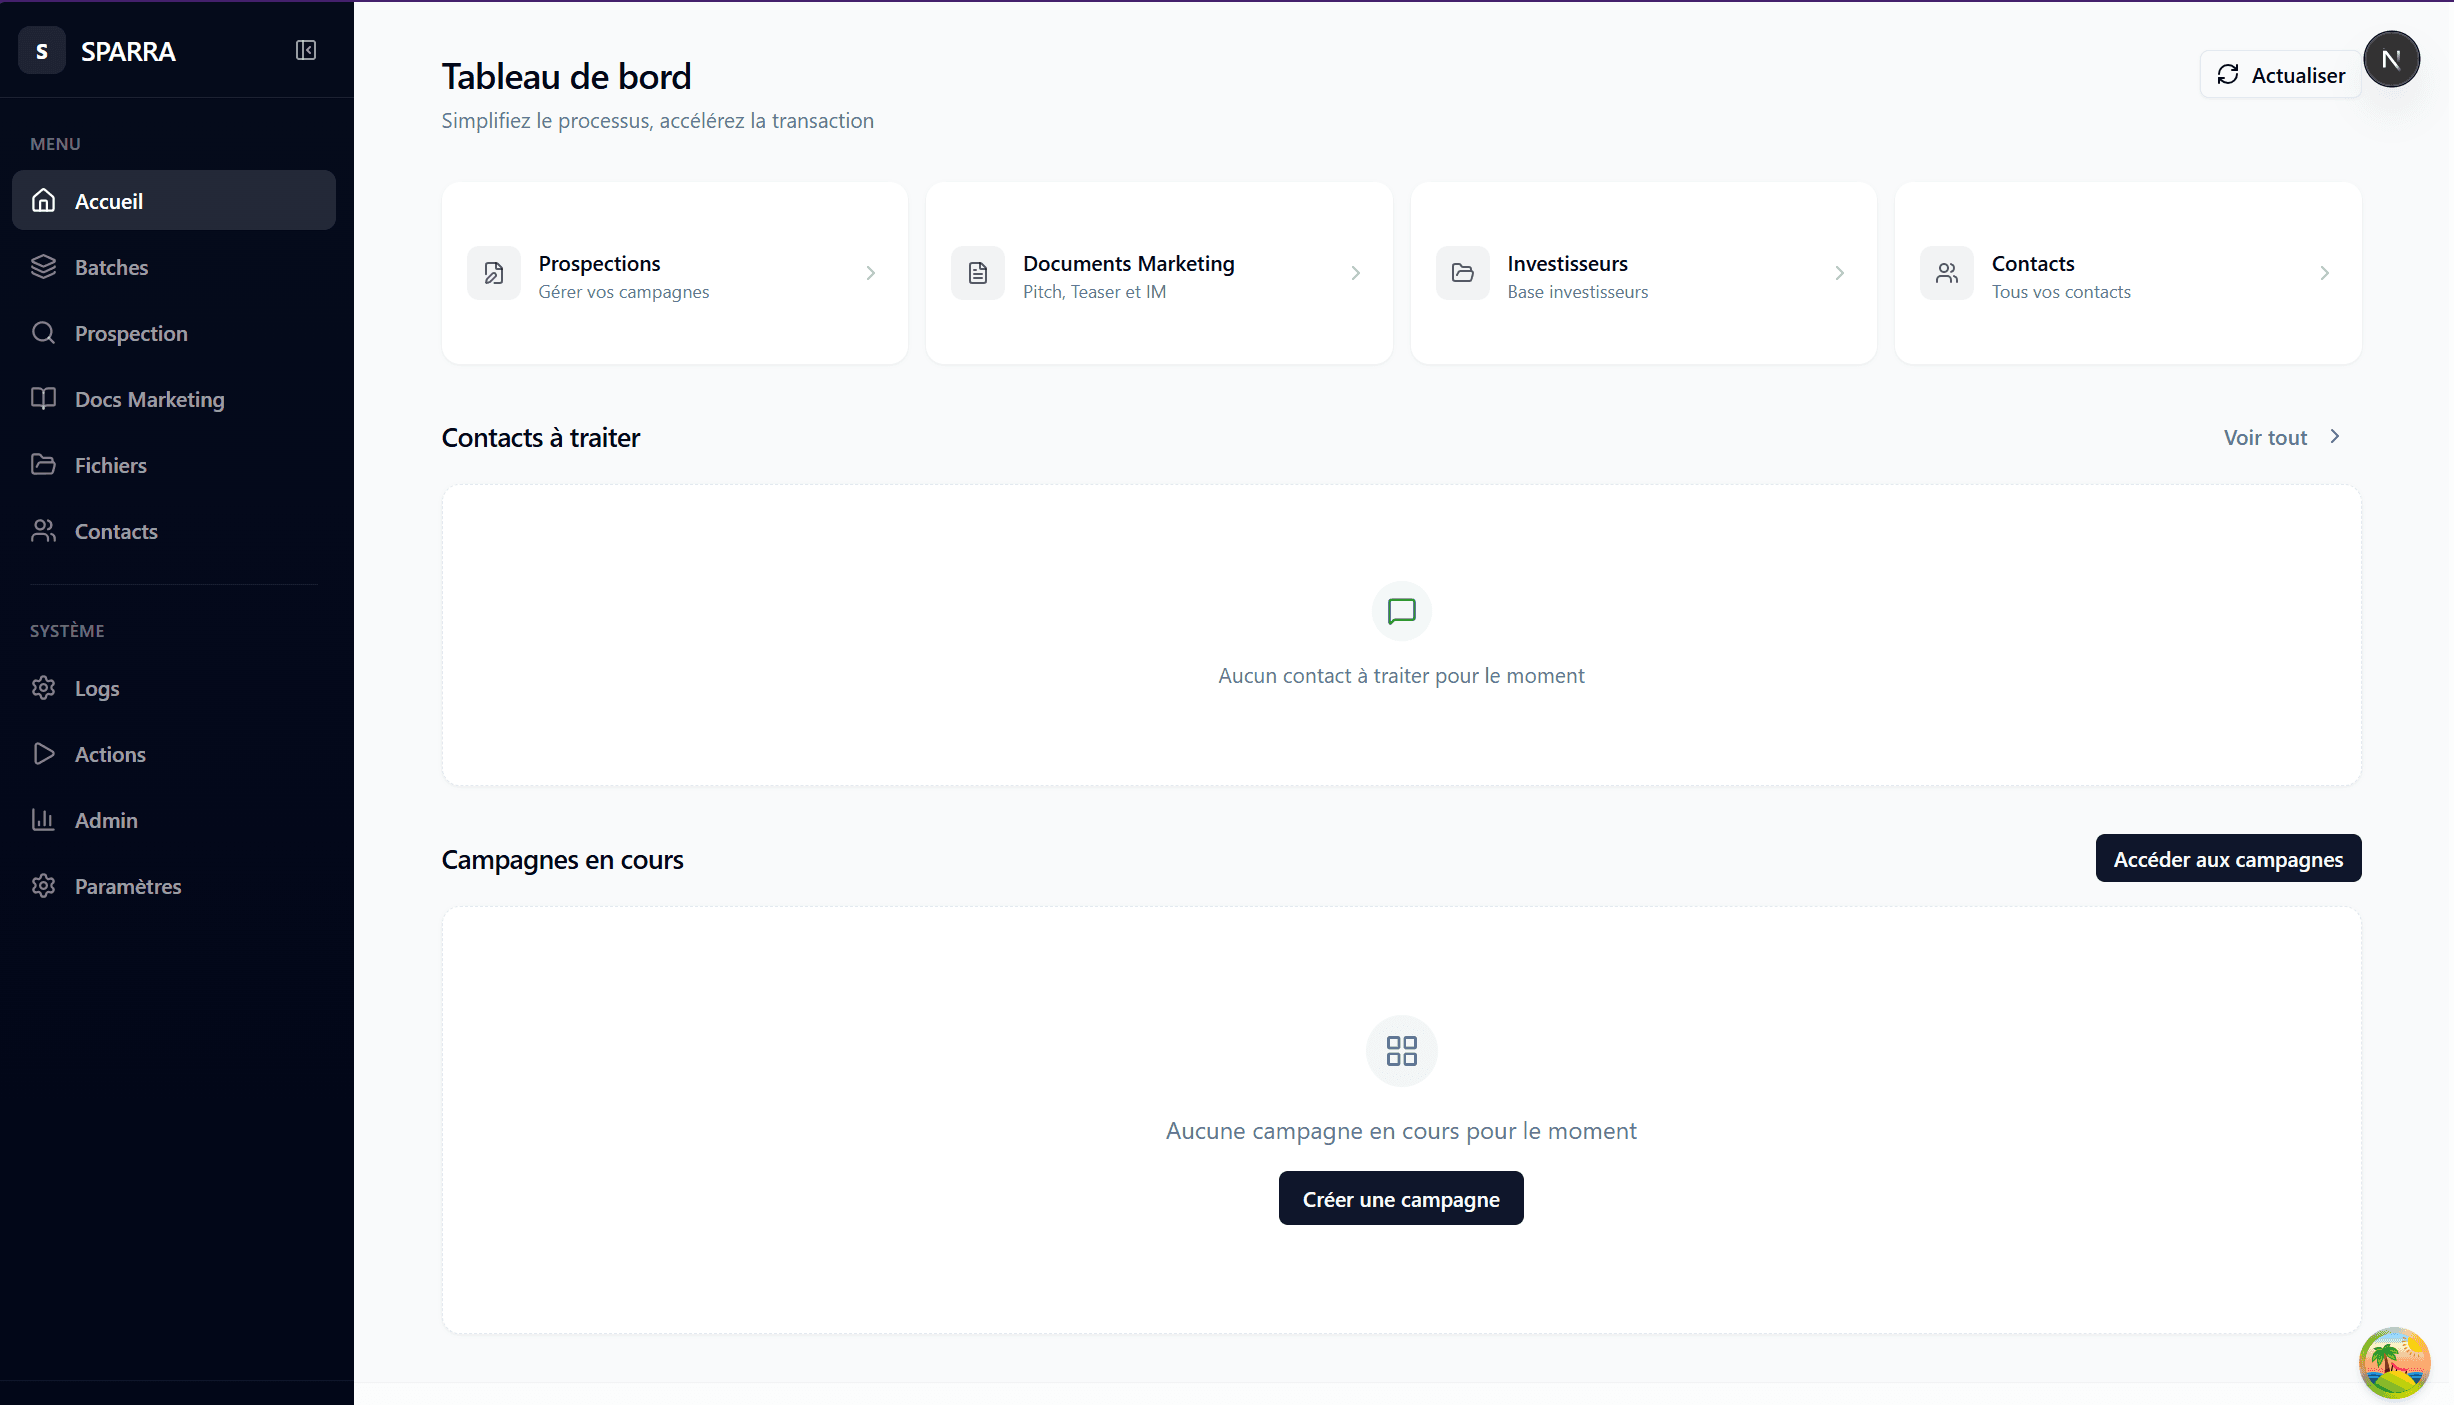Screen dimensions: 2454x1405
Task: Expand the Prospections card chevron
Action: [x=870, y=273]
